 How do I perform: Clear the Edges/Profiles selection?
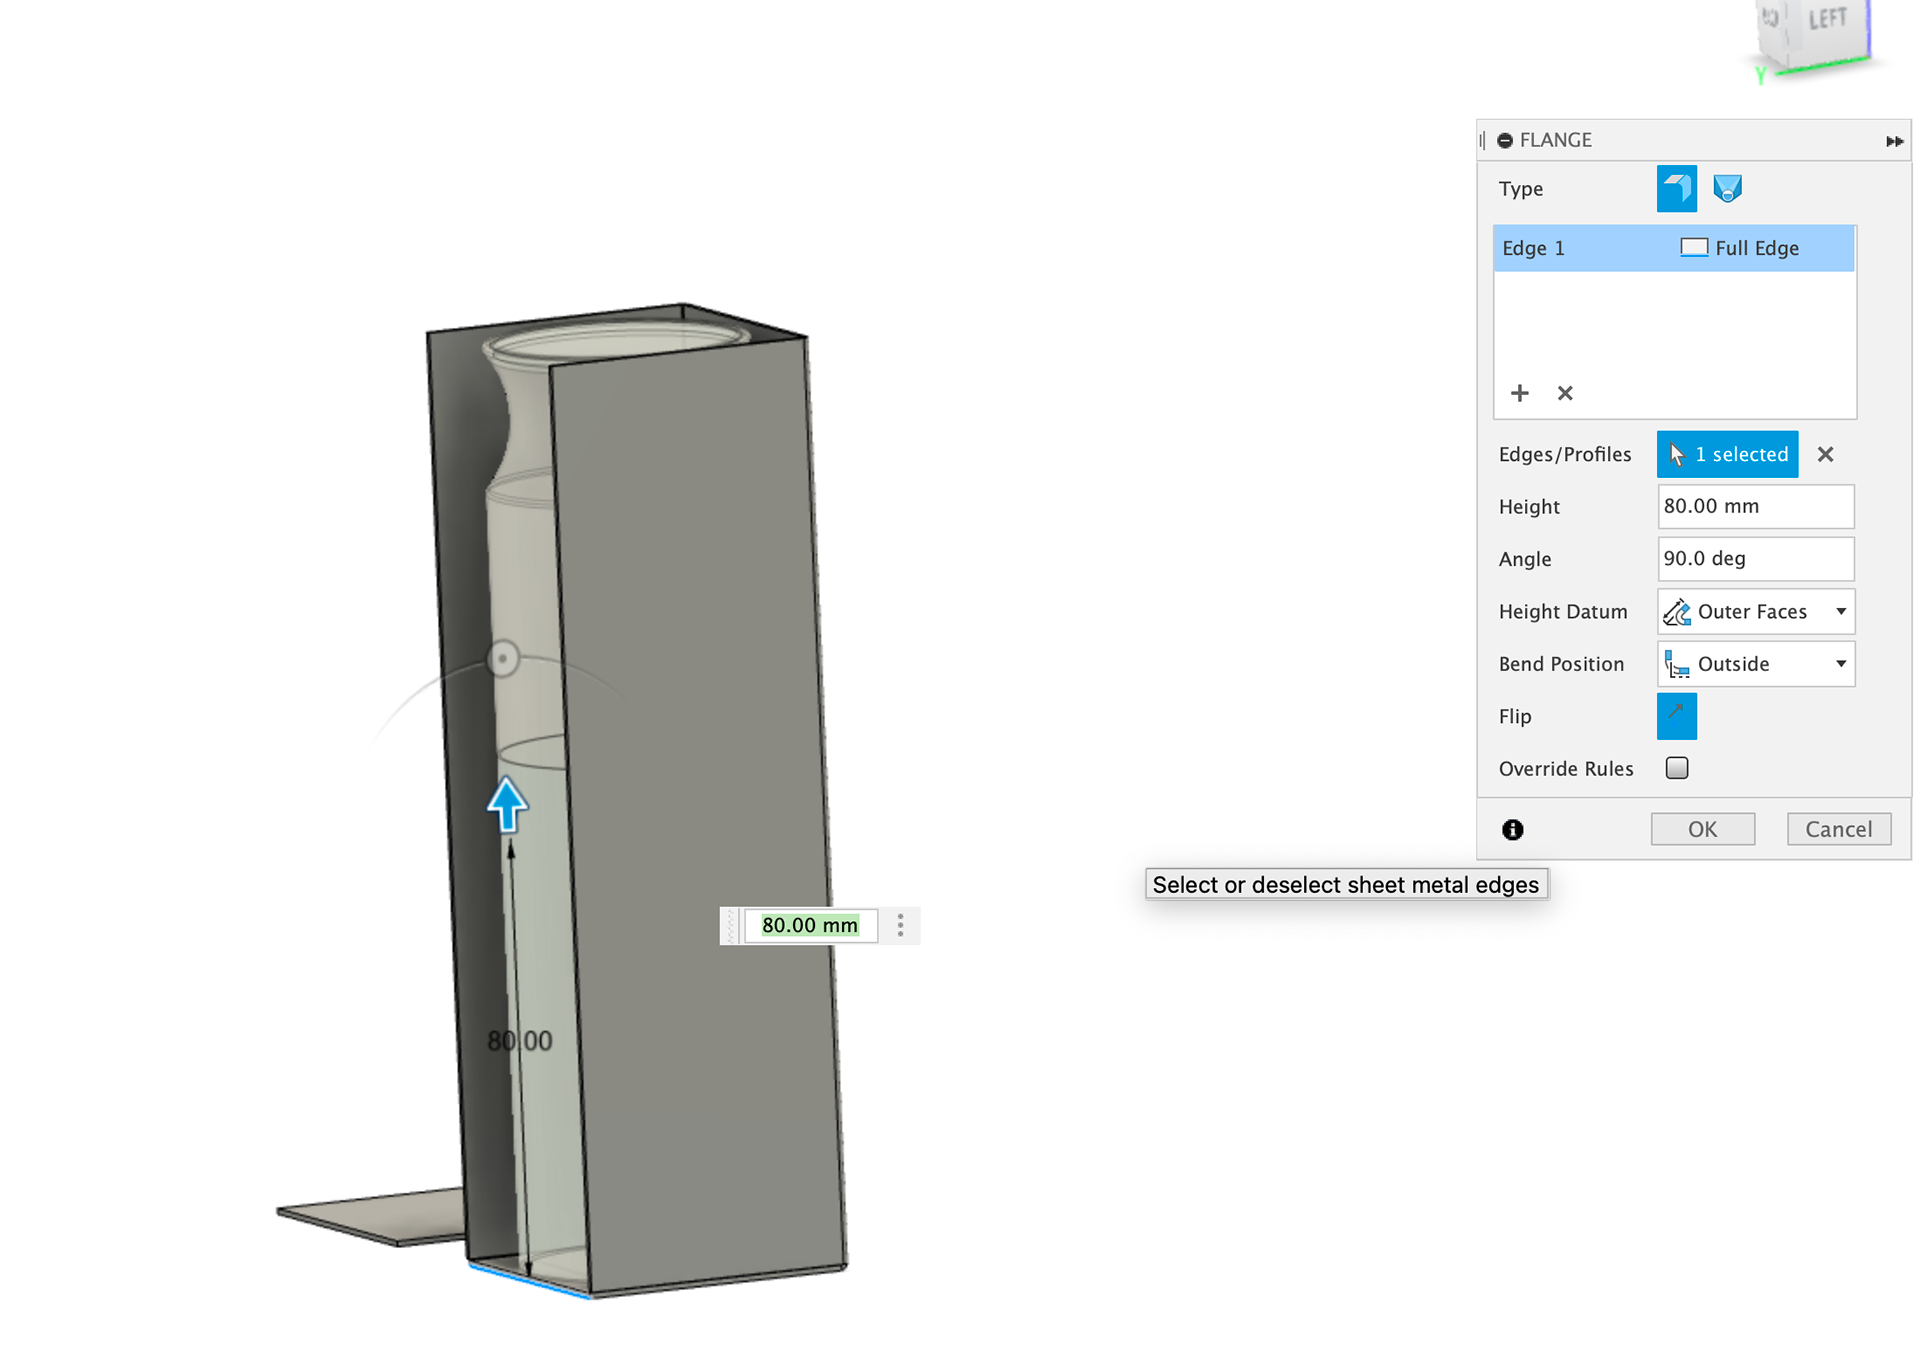point(1825,454)
